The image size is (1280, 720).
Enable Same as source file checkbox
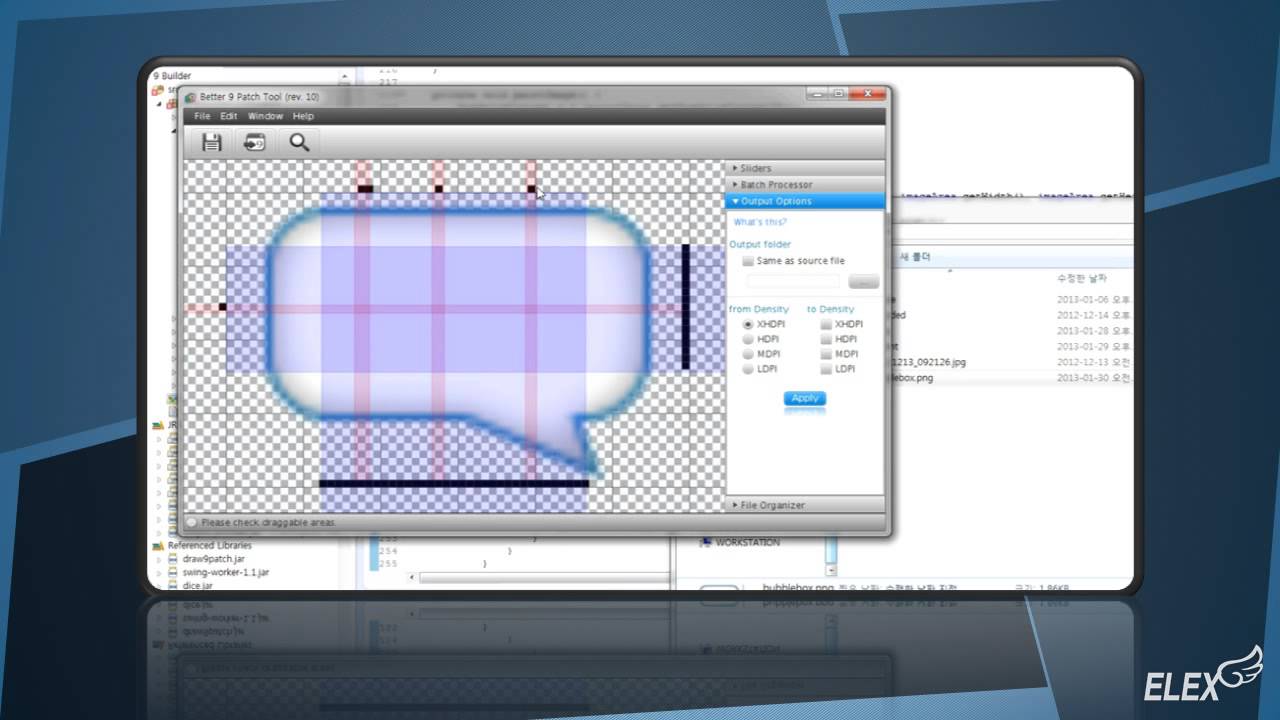[x=748, y=261]
